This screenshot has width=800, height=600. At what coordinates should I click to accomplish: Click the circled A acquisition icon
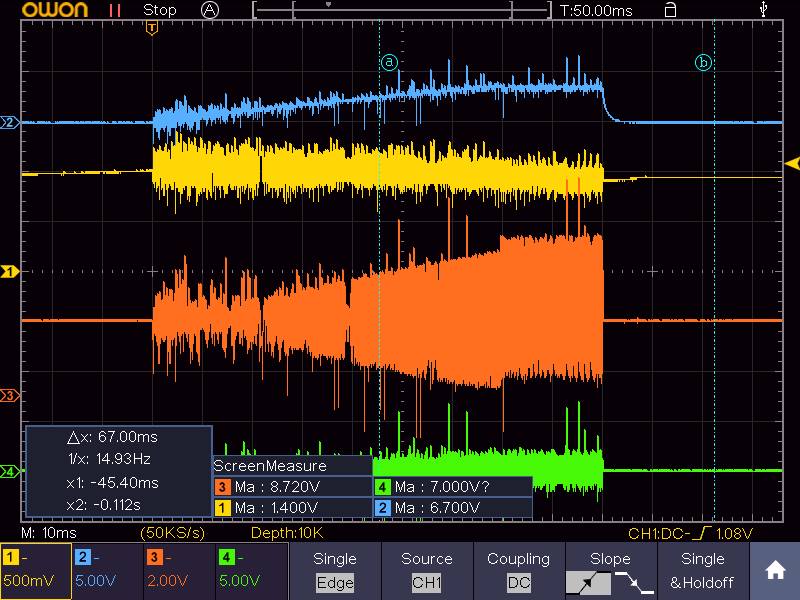pyautogui.click(x=210, y=10)
